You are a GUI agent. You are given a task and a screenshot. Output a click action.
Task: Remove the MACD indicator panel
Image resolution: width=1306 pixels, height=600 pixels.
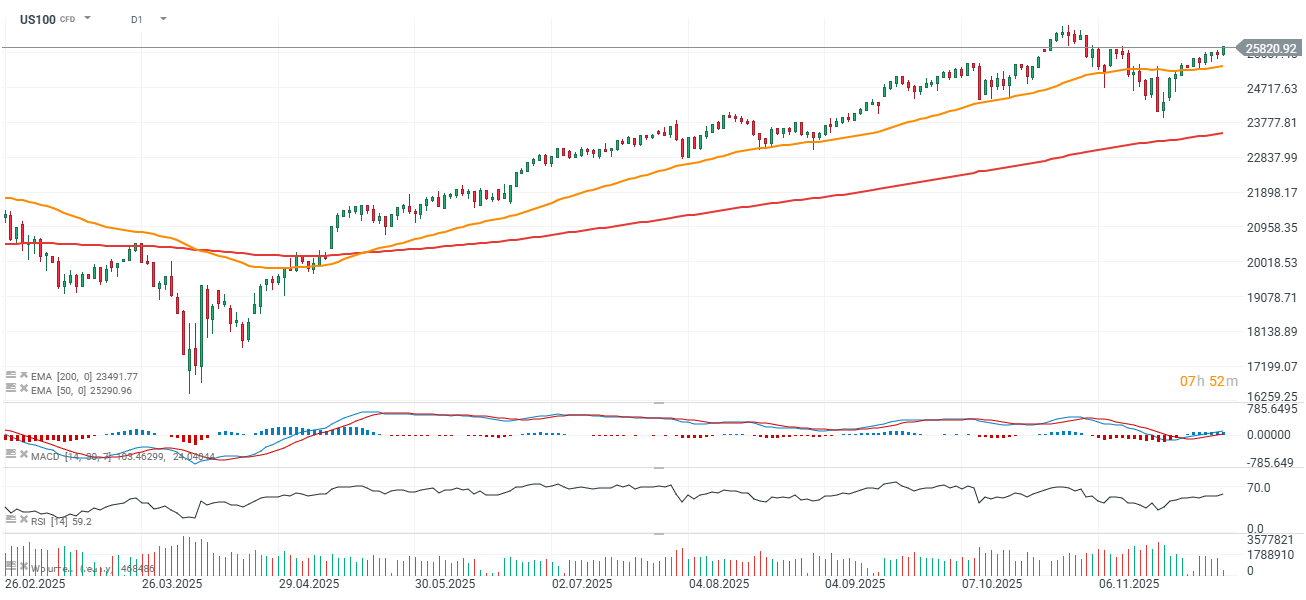[x=22, y=455]
